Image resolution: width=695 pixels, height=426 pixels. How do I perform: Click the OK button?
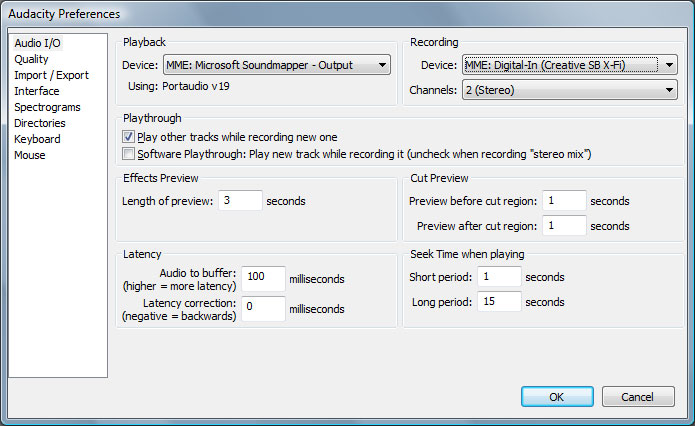[557, 397]
